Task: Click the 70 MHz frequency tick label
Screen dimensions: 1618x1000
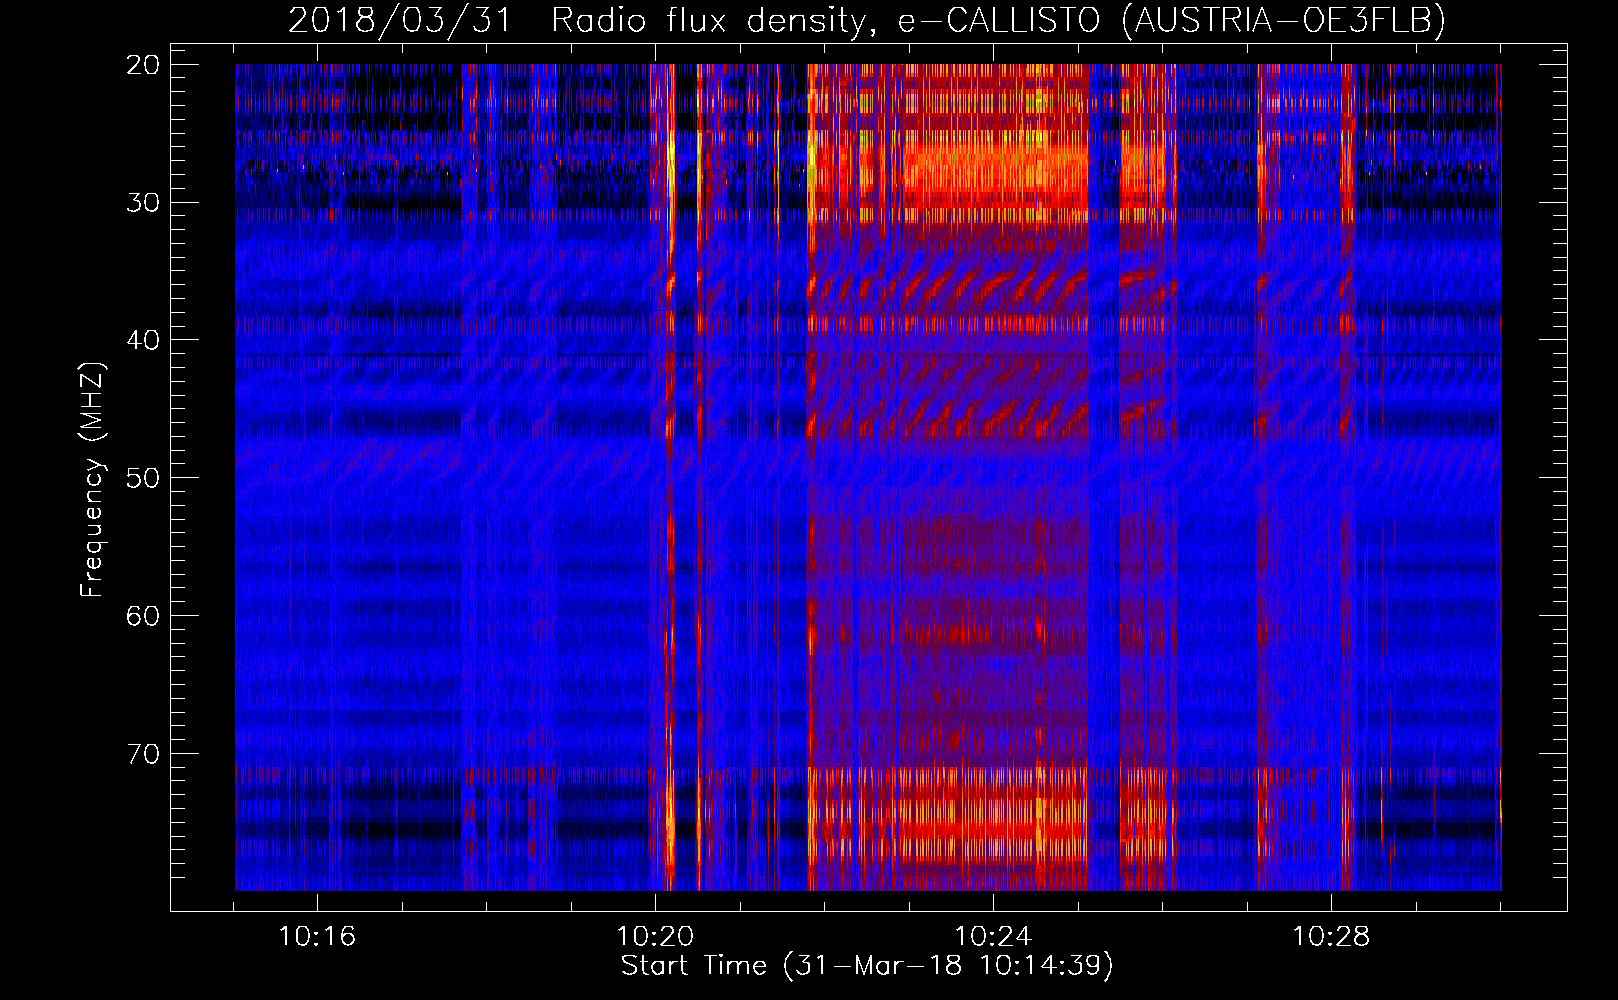Action: pos(143,753)
